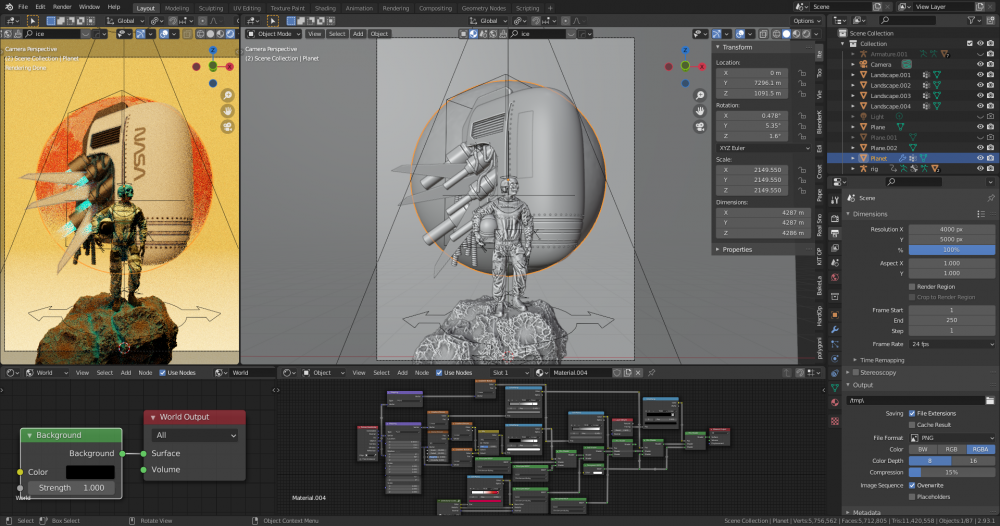Click the pan hand gizmo in main viewport
1000x526 pixels.
point(700,110)
